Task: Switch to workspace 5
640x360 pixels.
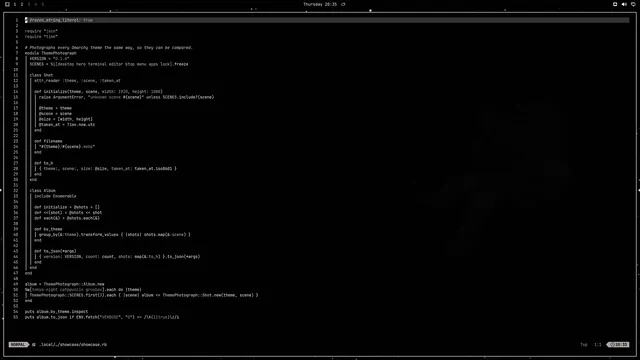Action: coord(42,4)
